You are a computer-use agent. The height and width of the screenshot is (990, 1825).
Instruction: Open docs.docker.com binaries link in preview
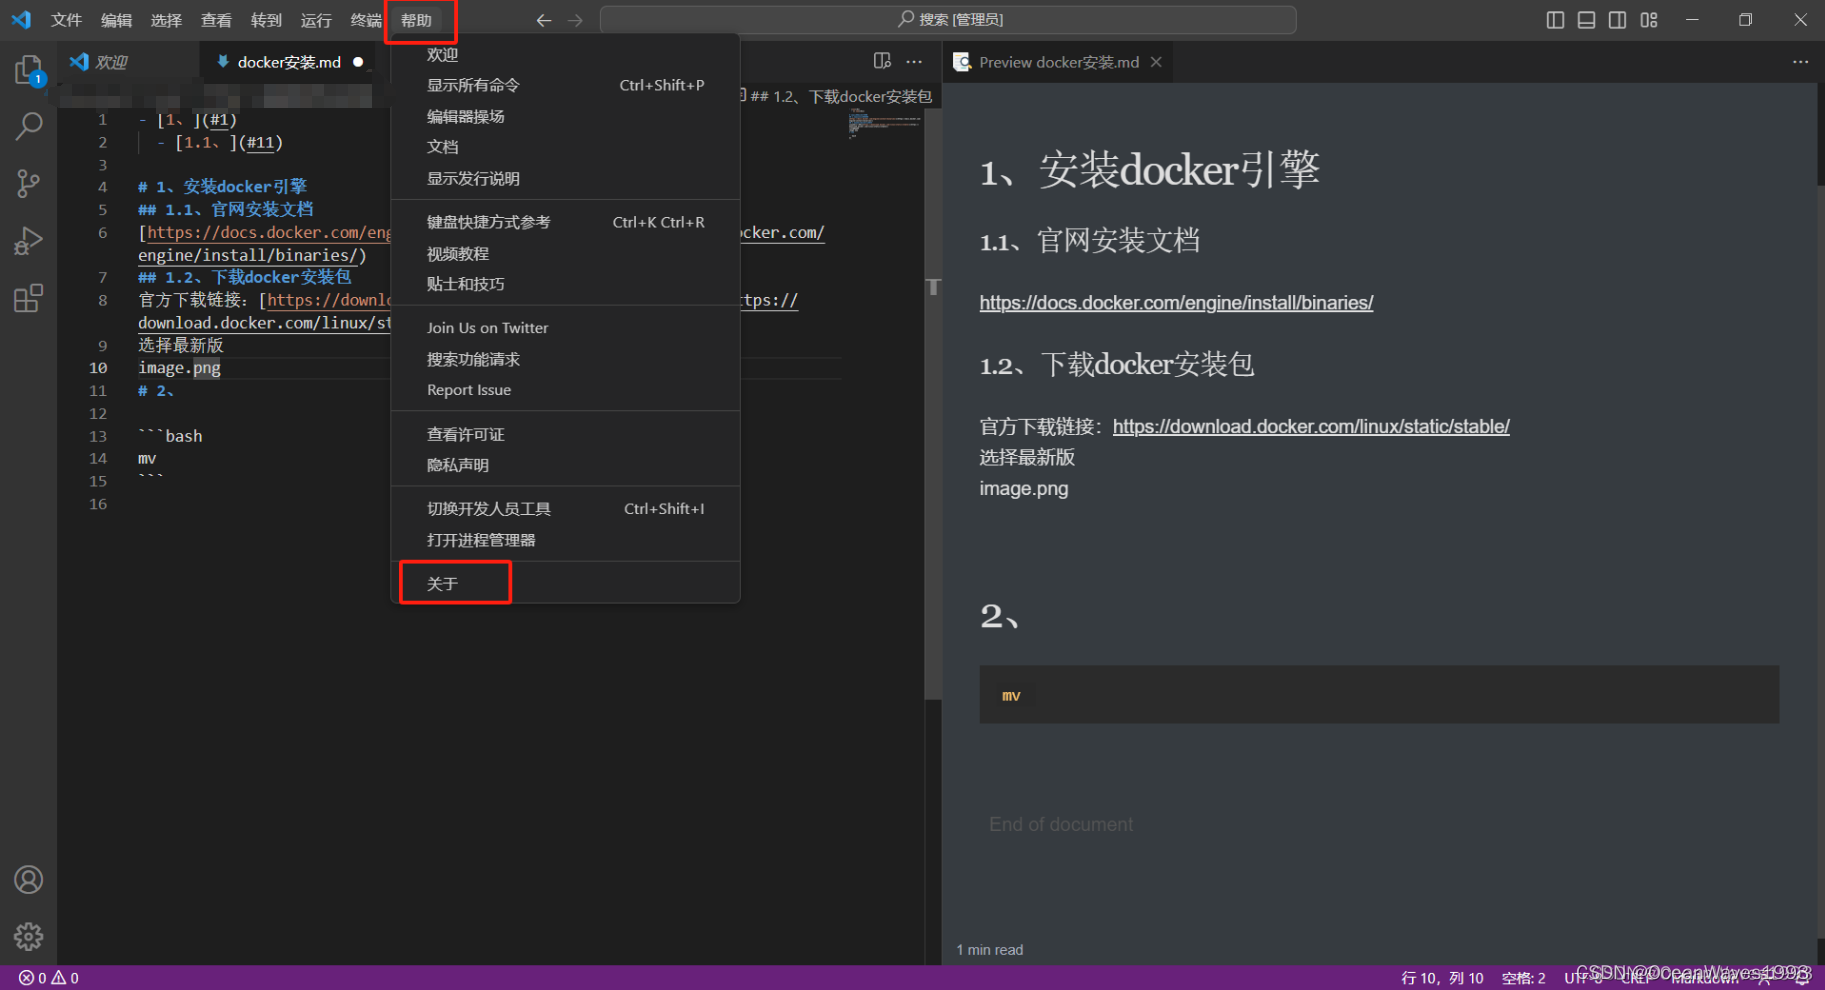pos(1176,303)
